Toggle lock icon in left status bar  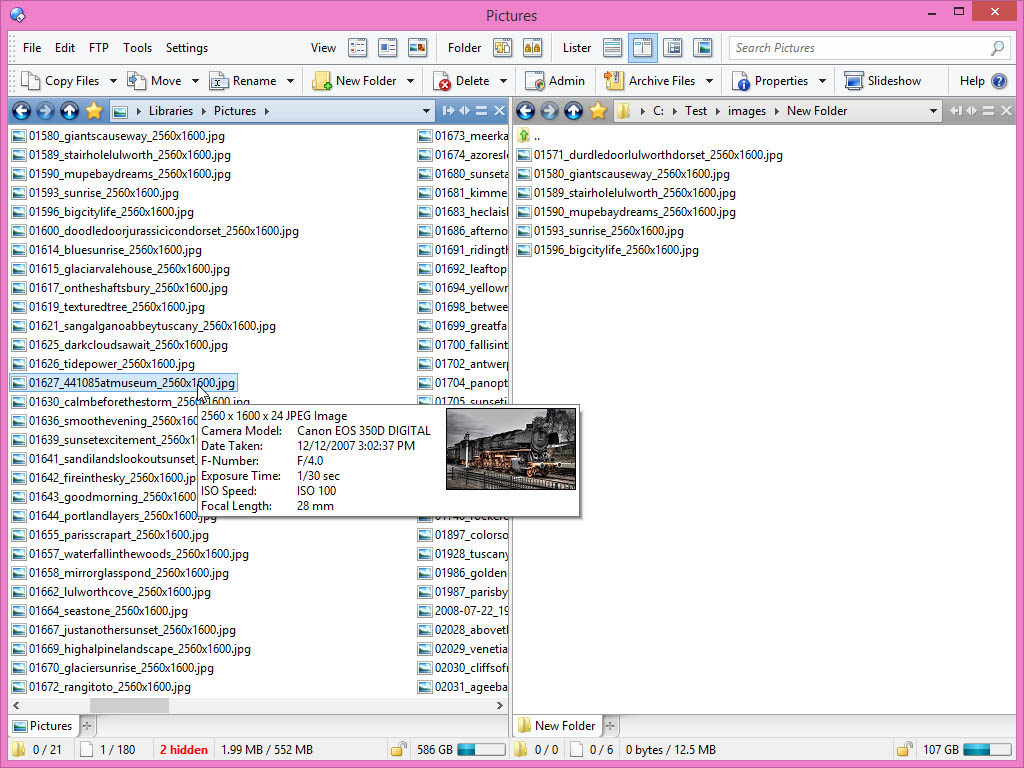[x=398, y=749]
